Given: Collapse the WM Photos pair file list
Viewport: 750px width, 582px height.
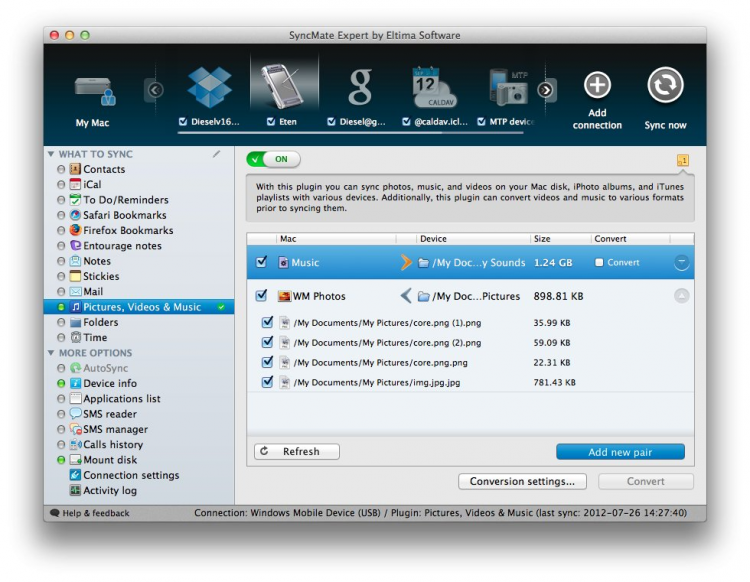Looking at the screenshot, I should click(x=681, y=296).
